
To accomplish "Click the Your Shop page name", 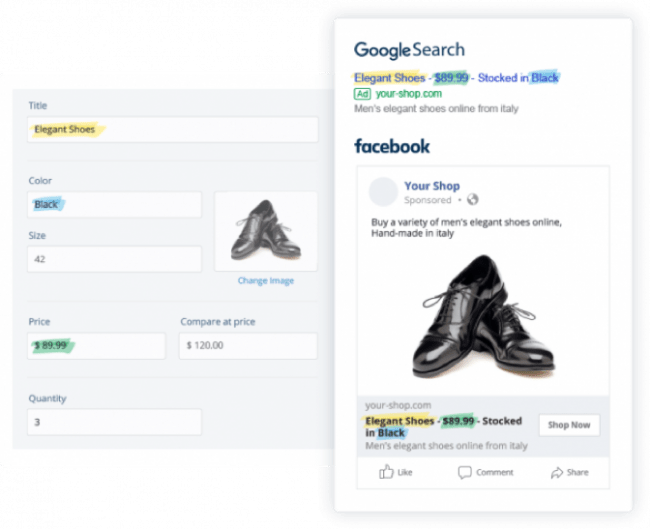I will click(431, 186).
